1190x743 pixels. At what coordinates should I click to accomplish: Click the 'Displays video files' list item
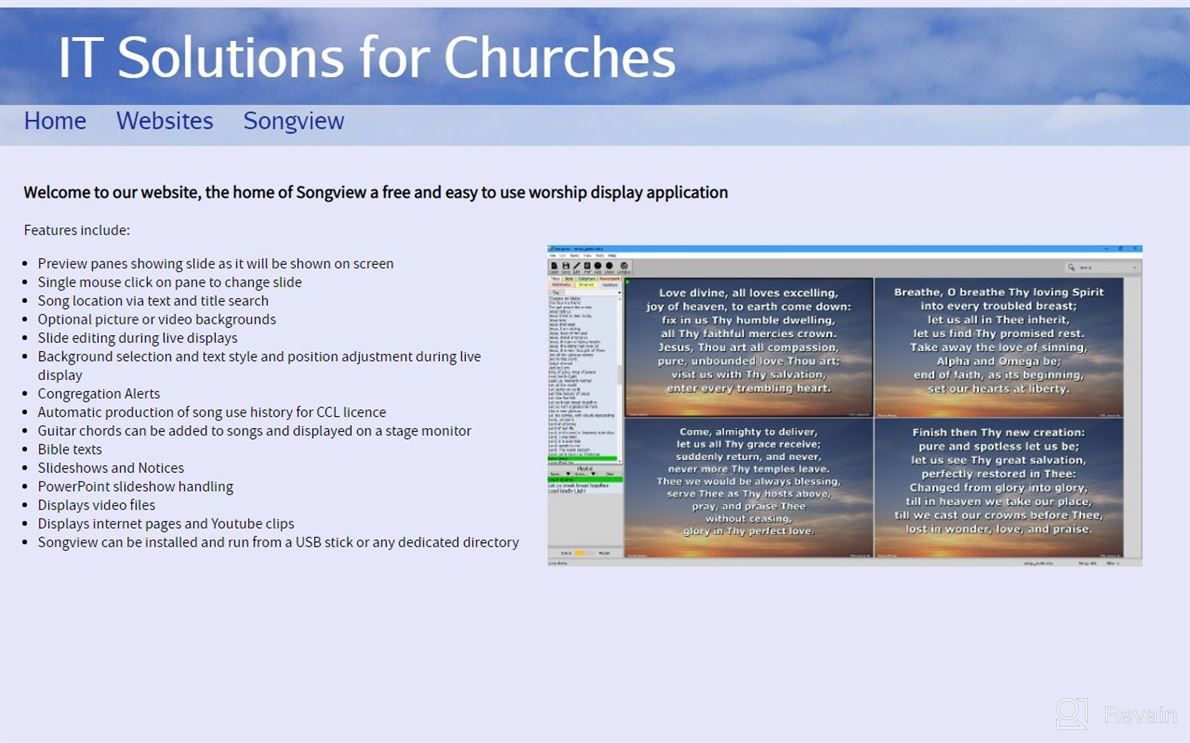pos(96,505)
